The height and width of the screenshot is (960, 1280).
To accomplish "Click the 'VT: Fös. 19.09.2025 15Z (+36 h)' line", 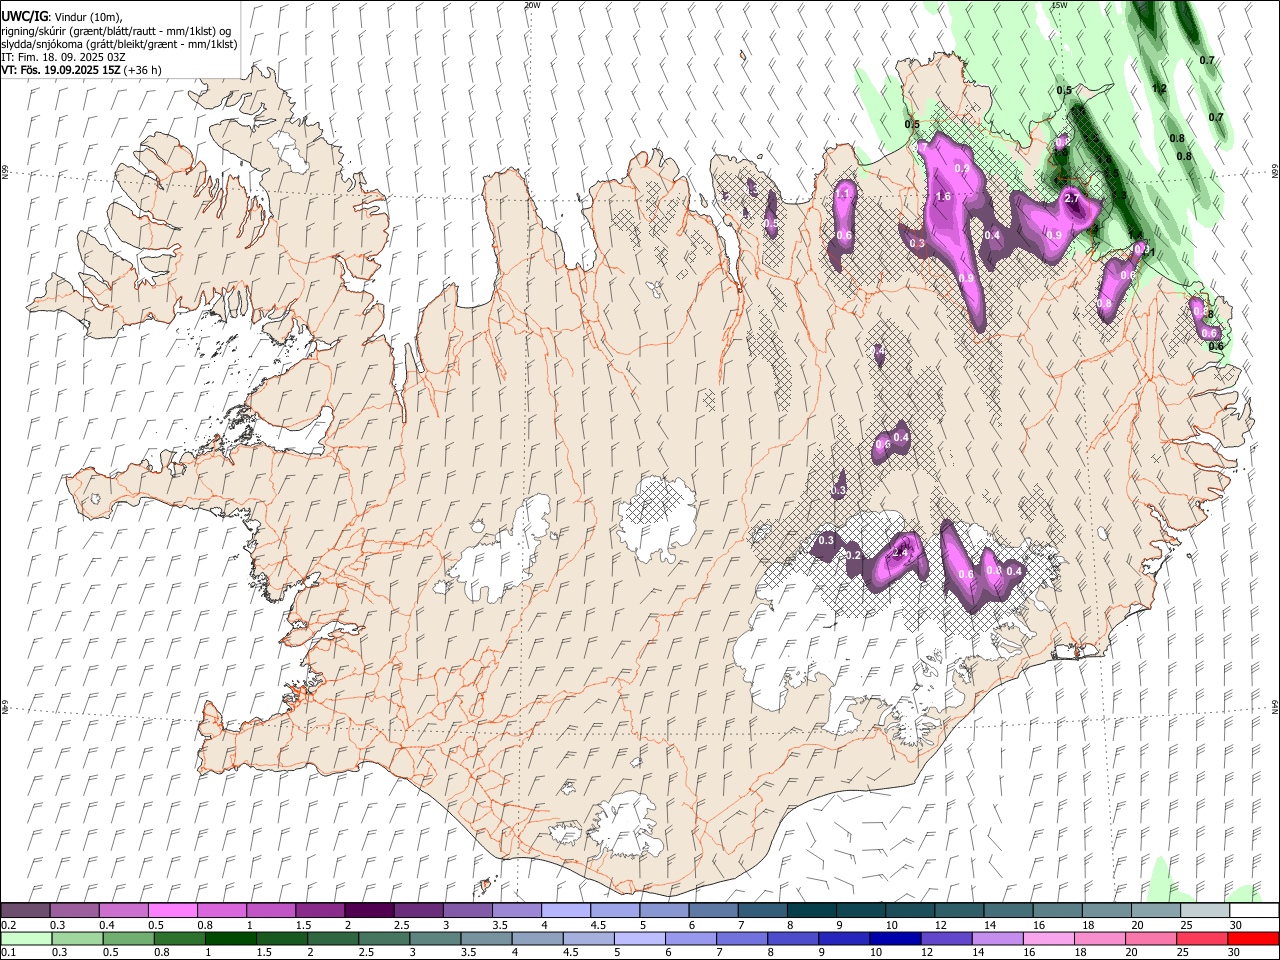I will 82,70.
